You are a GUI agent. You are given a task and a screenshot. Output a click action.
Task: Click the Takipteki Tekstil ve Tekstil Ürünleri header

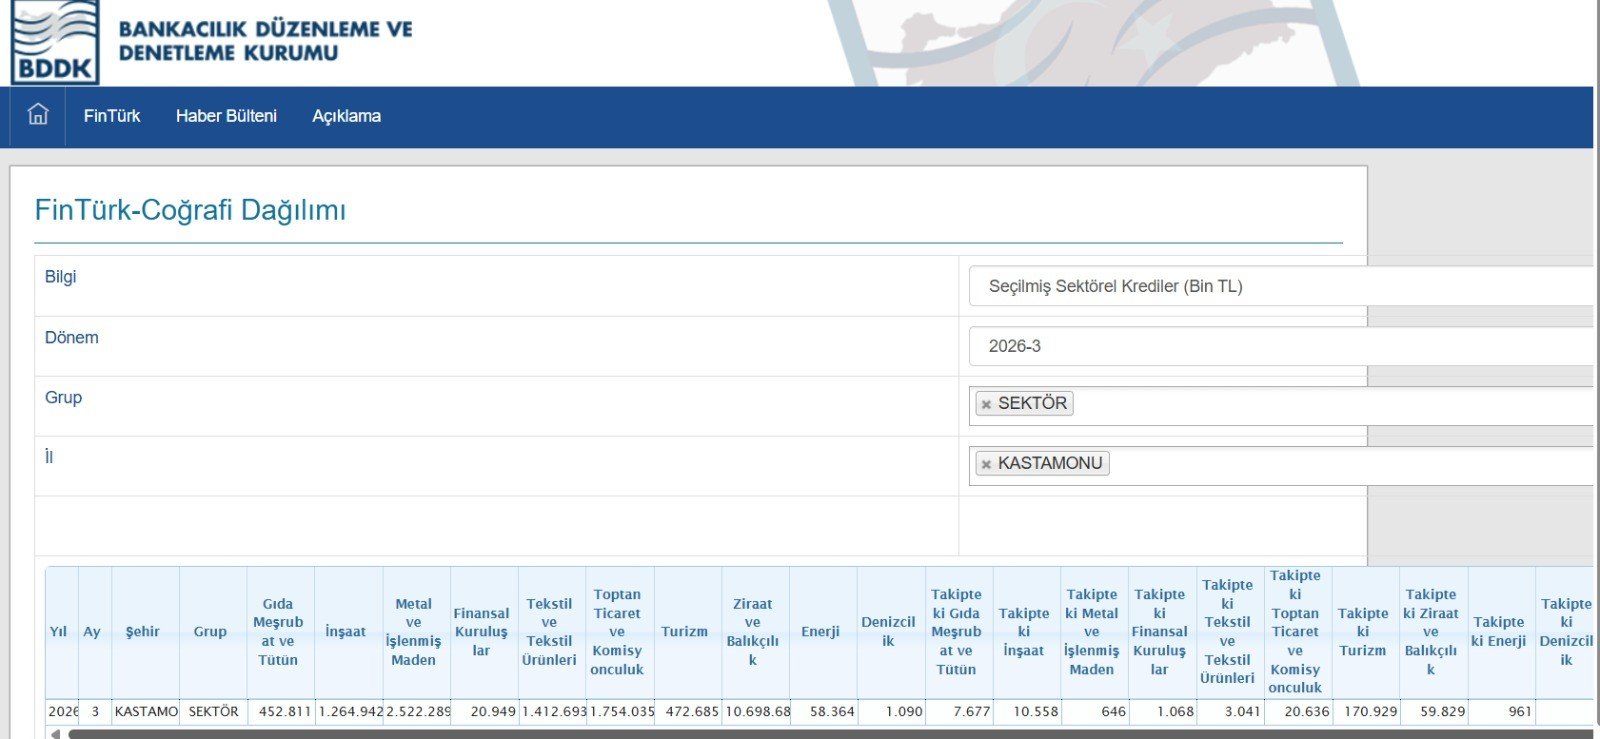pos(1231,632)
